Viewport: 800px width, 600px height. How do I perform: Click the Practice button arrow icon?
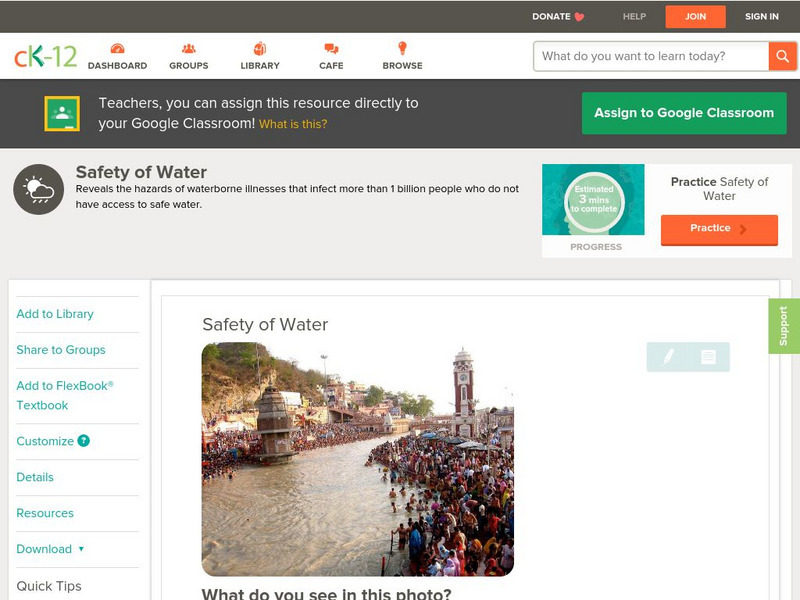pyautogui.click(x=743, y=229)
